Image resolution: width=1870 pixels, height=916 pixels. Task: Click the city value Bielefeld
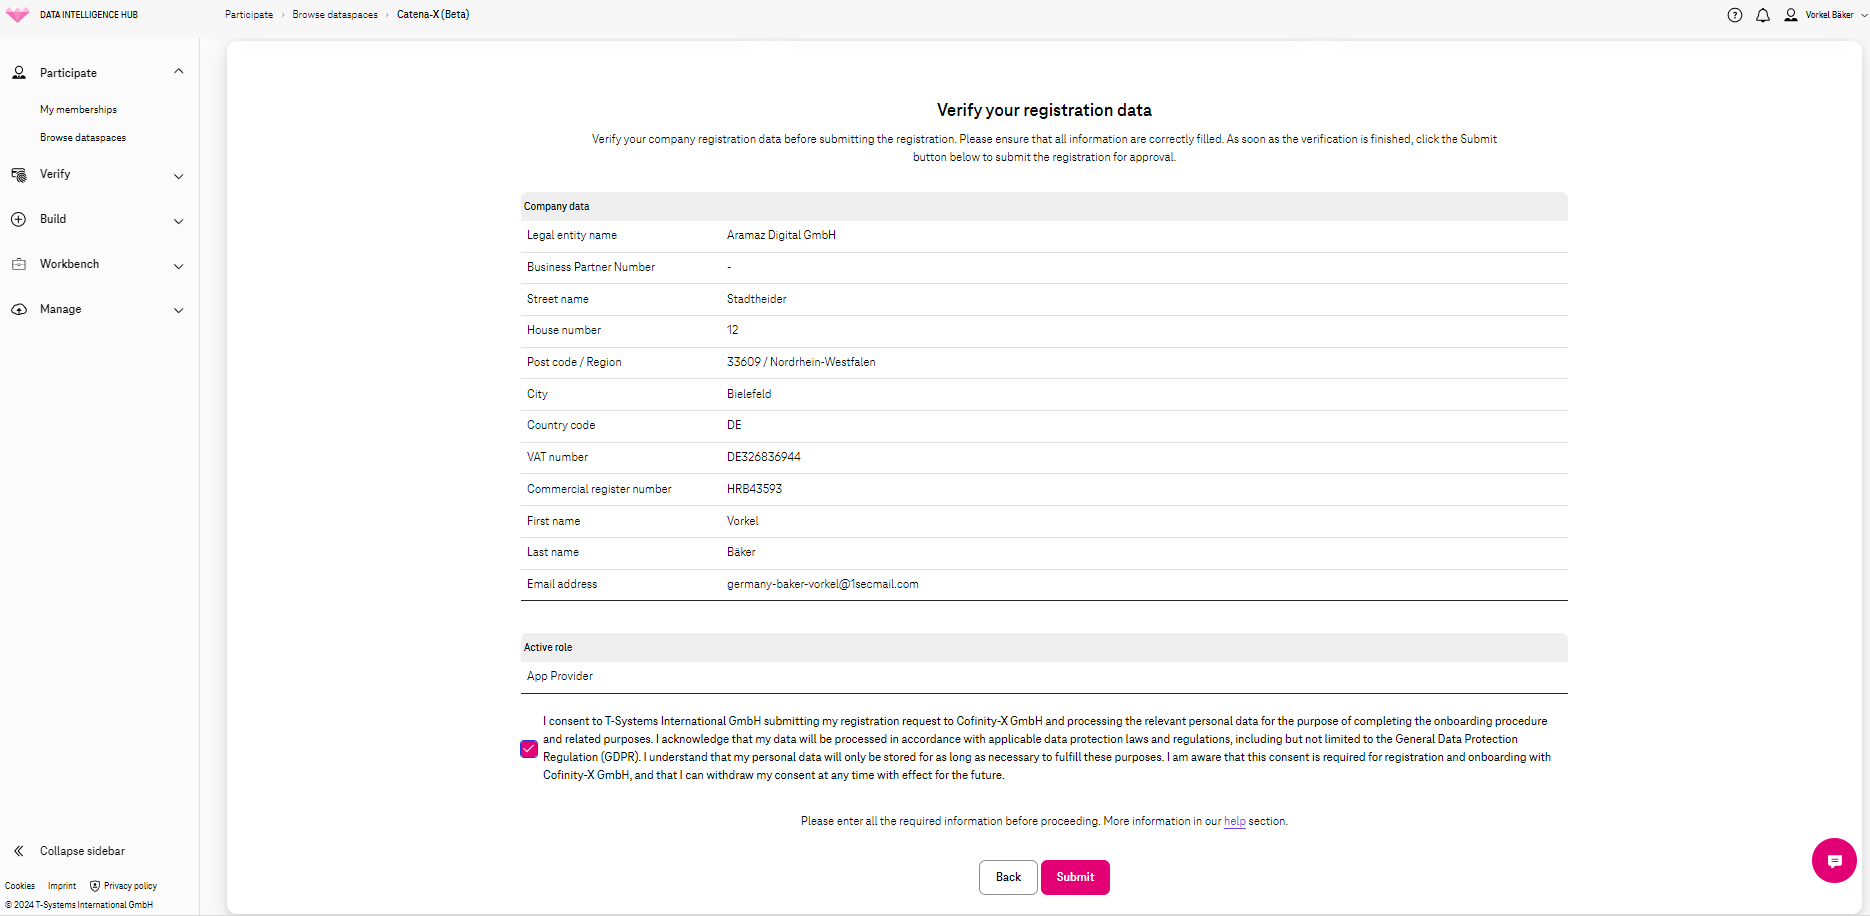(x=749, y=394)
